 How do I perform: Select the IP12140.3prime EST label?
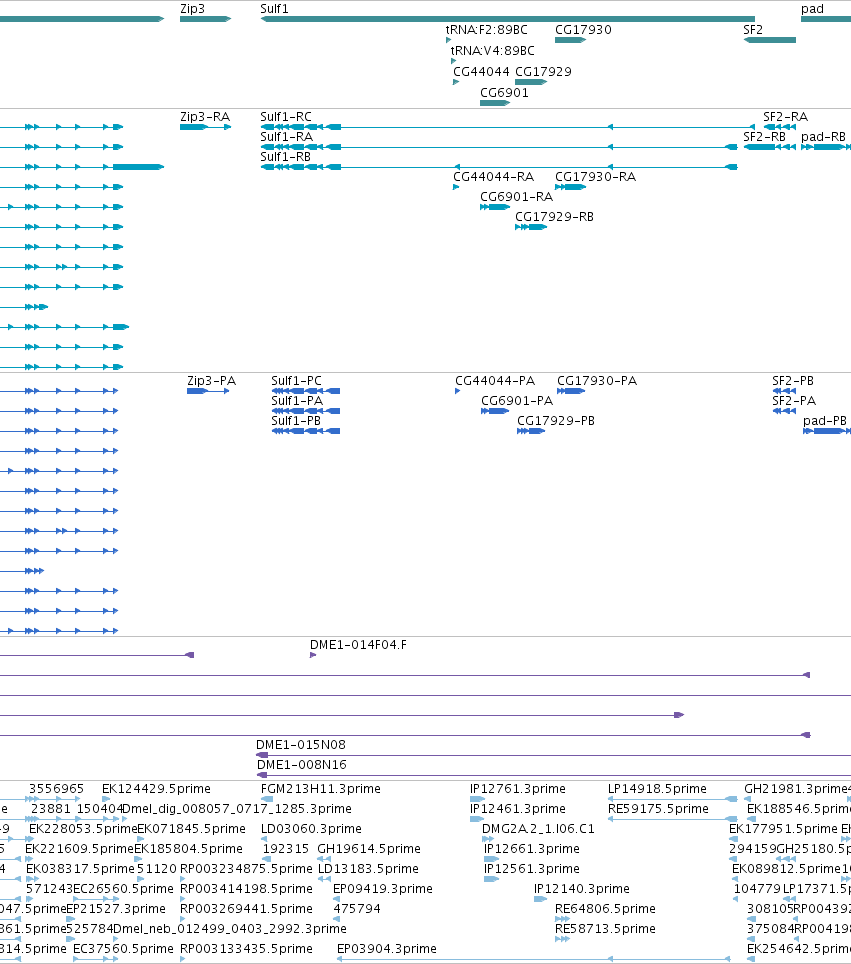582,888
